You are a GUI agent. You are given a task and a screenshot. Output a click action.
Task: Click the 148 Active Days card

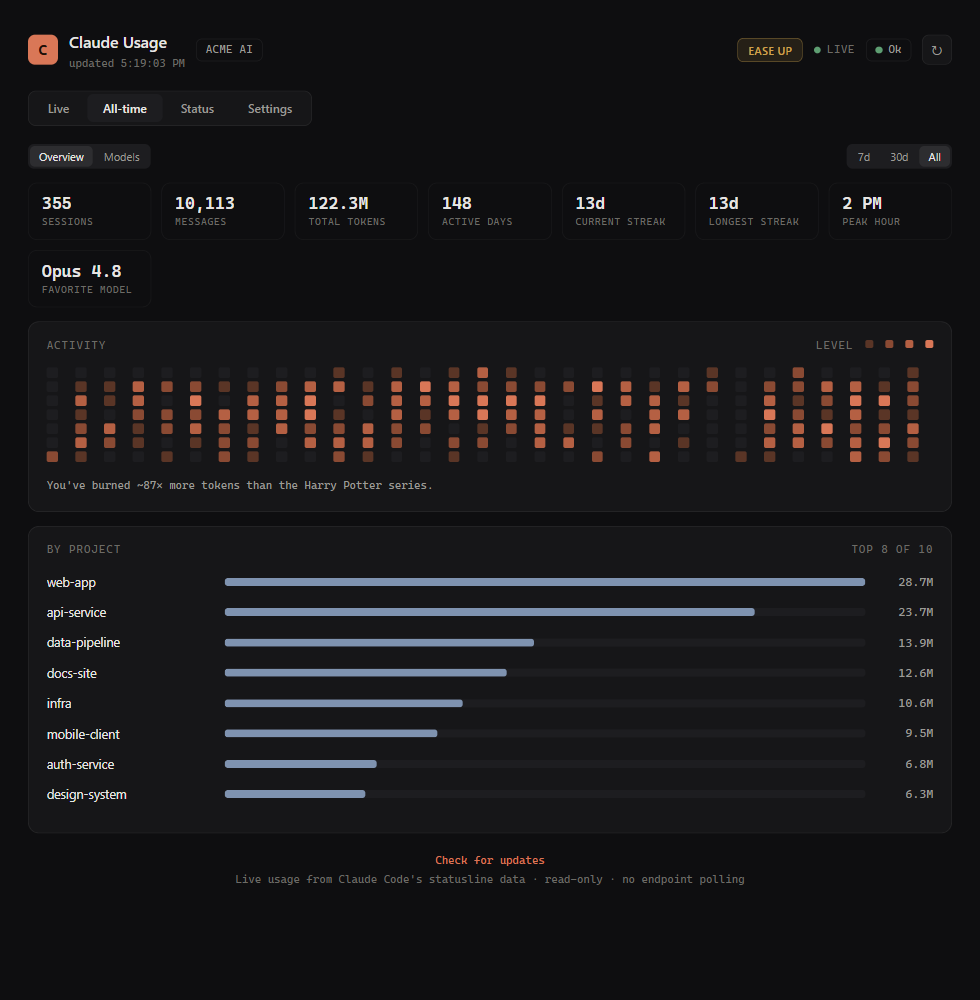pos(490,211)
